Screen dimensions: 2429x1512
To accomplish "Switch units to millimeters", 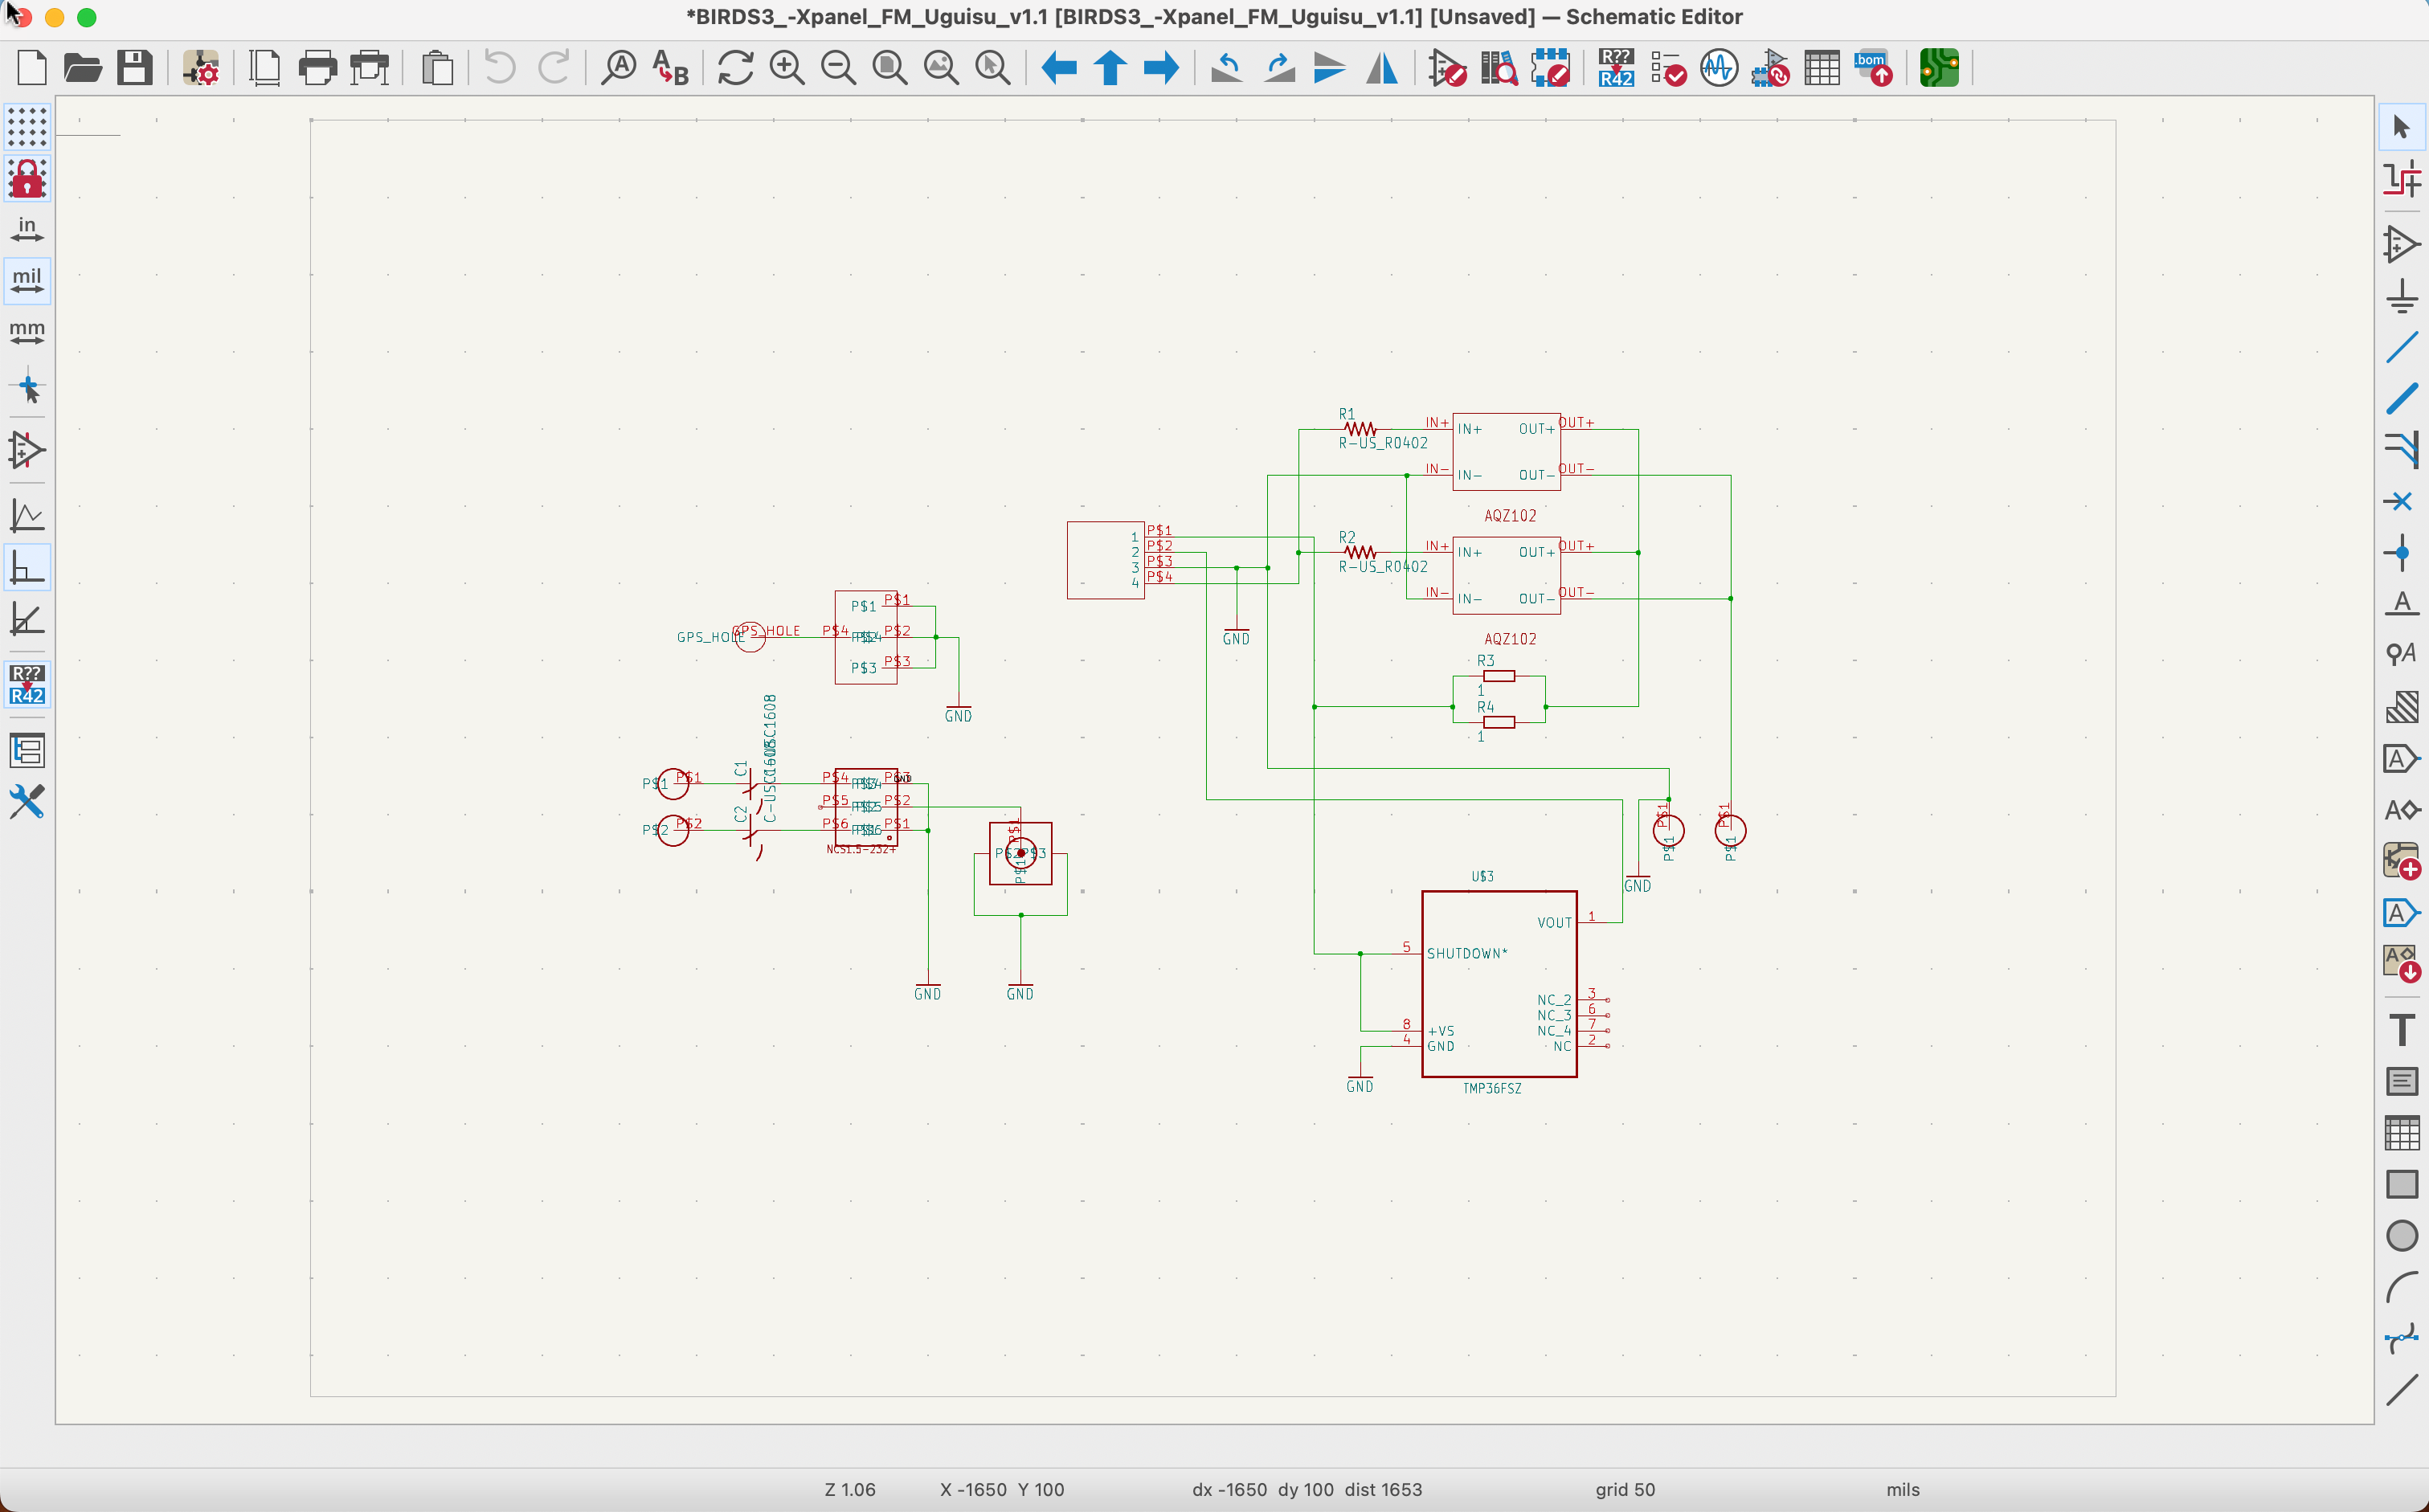I will 27,333.
